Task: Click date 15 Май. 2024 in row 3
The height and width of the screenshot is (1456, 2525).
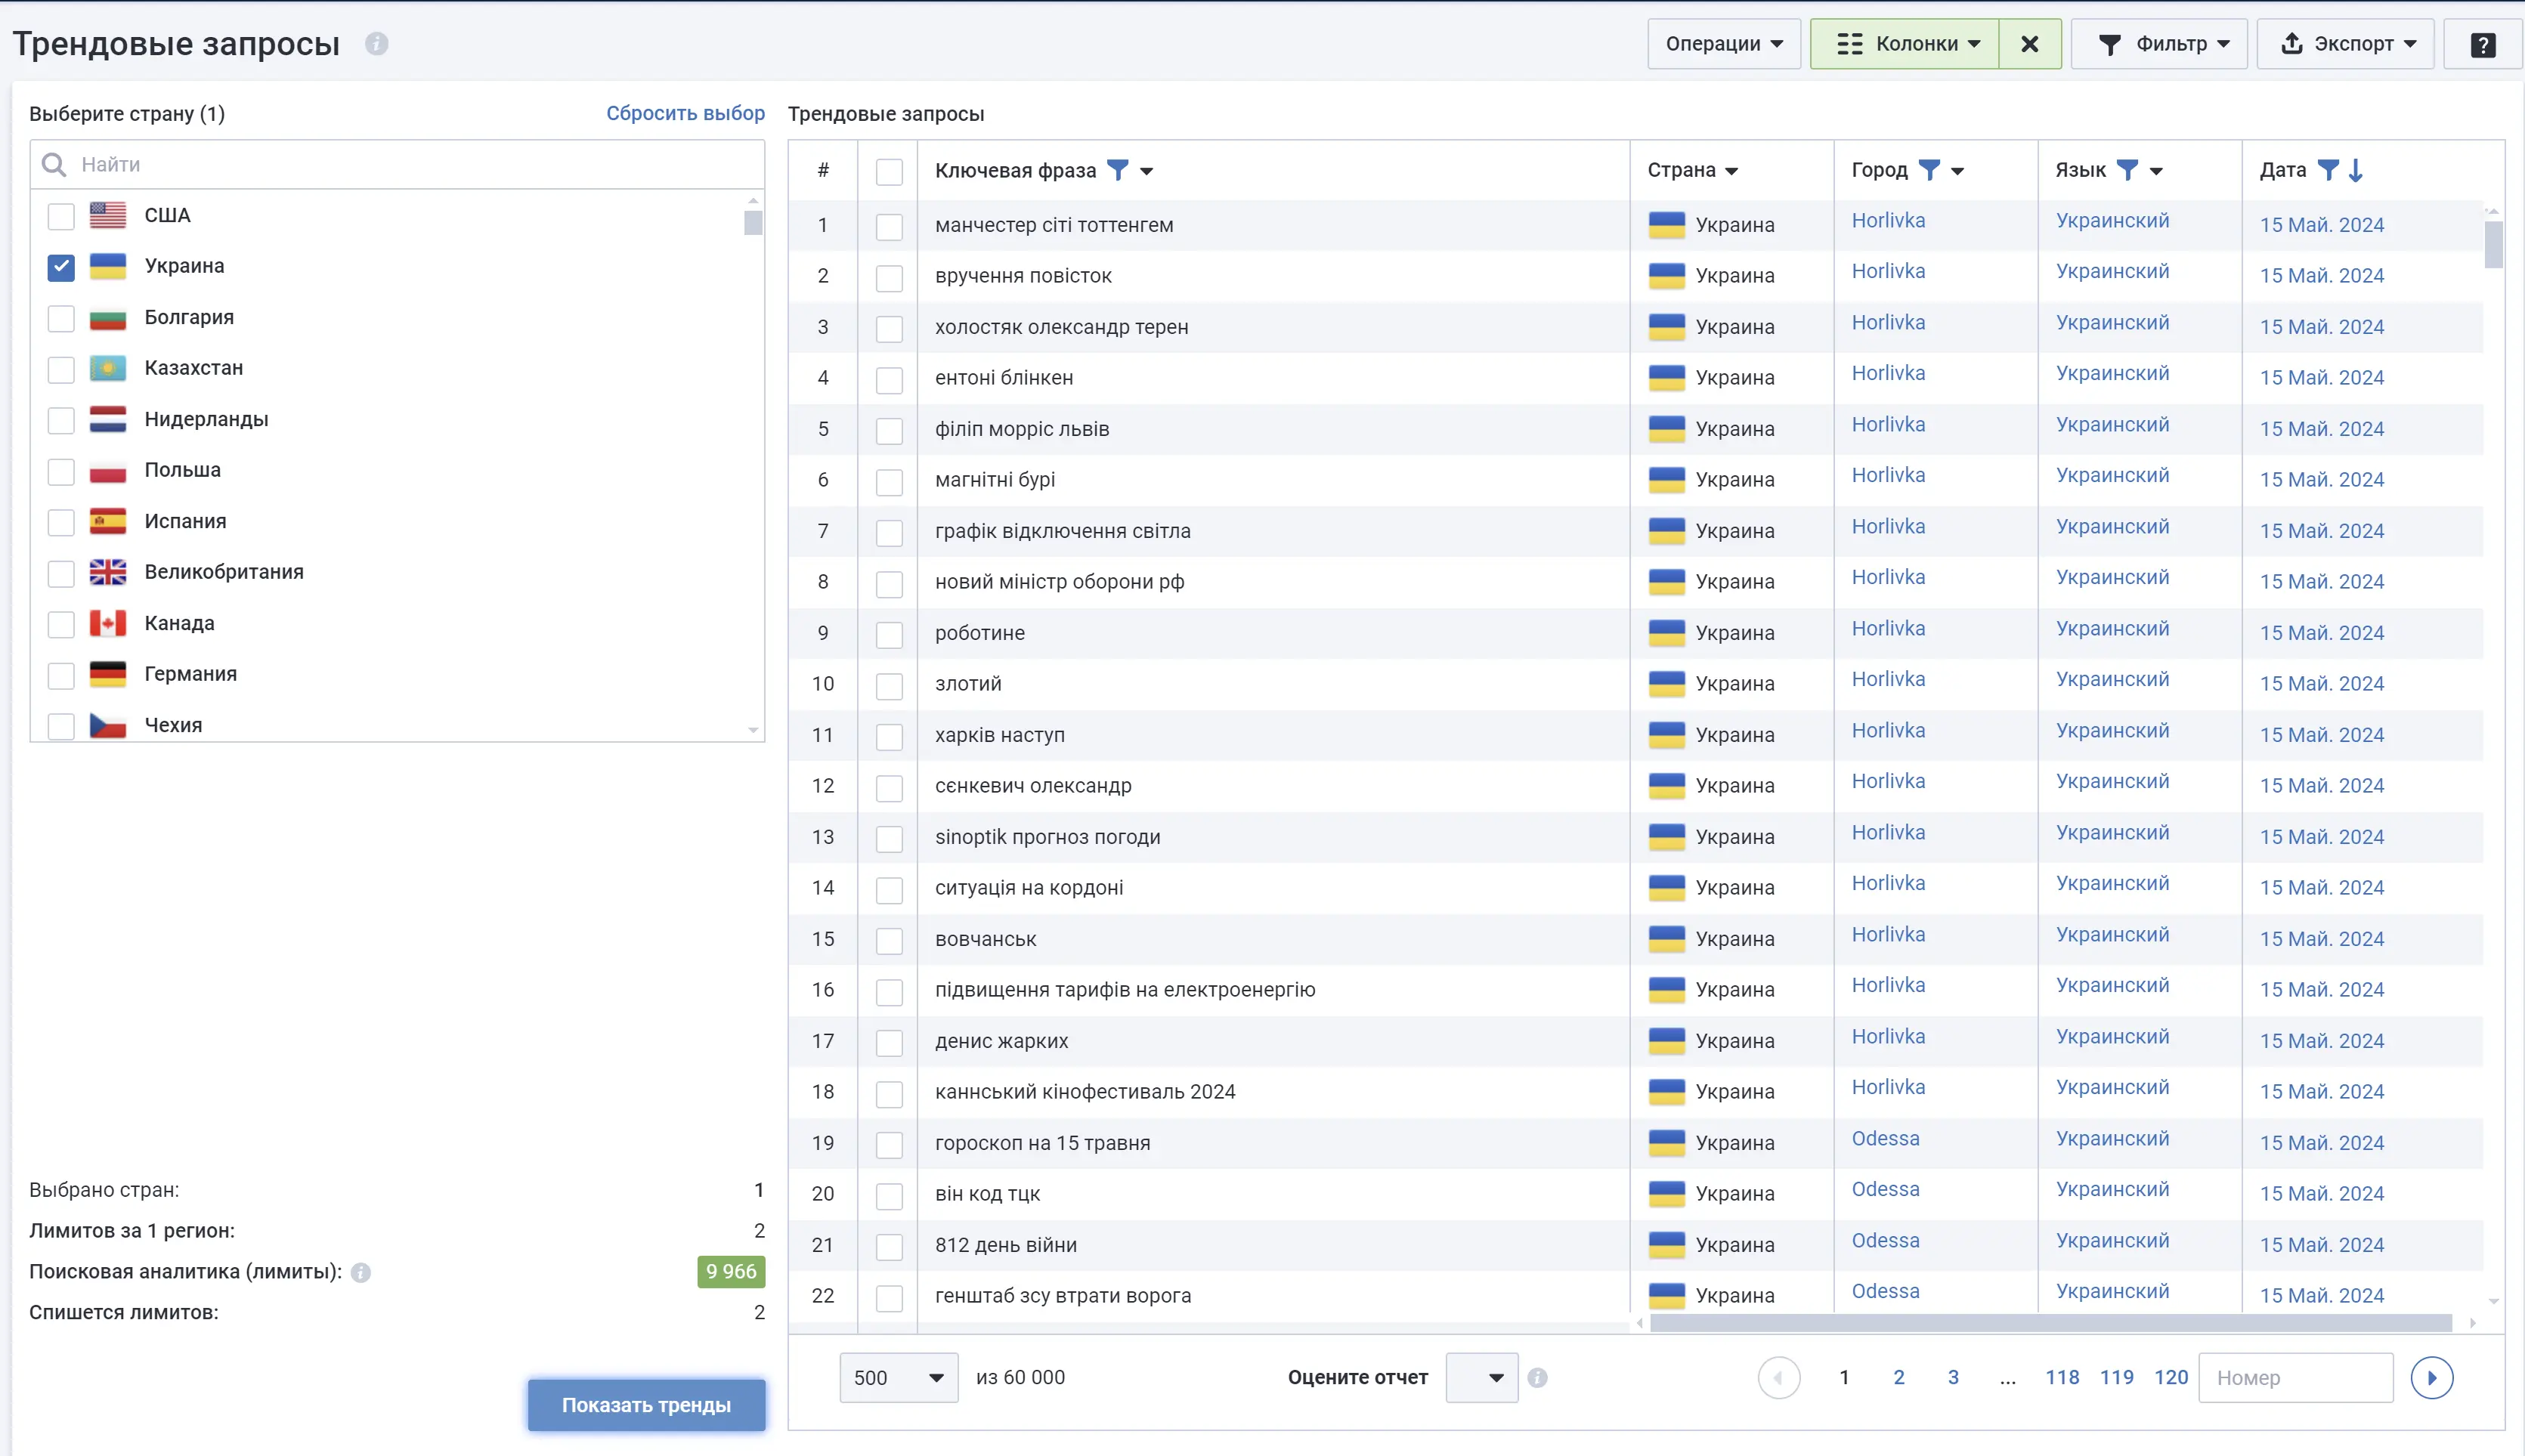Action: pyautogui.click(x=2321, y=327)
